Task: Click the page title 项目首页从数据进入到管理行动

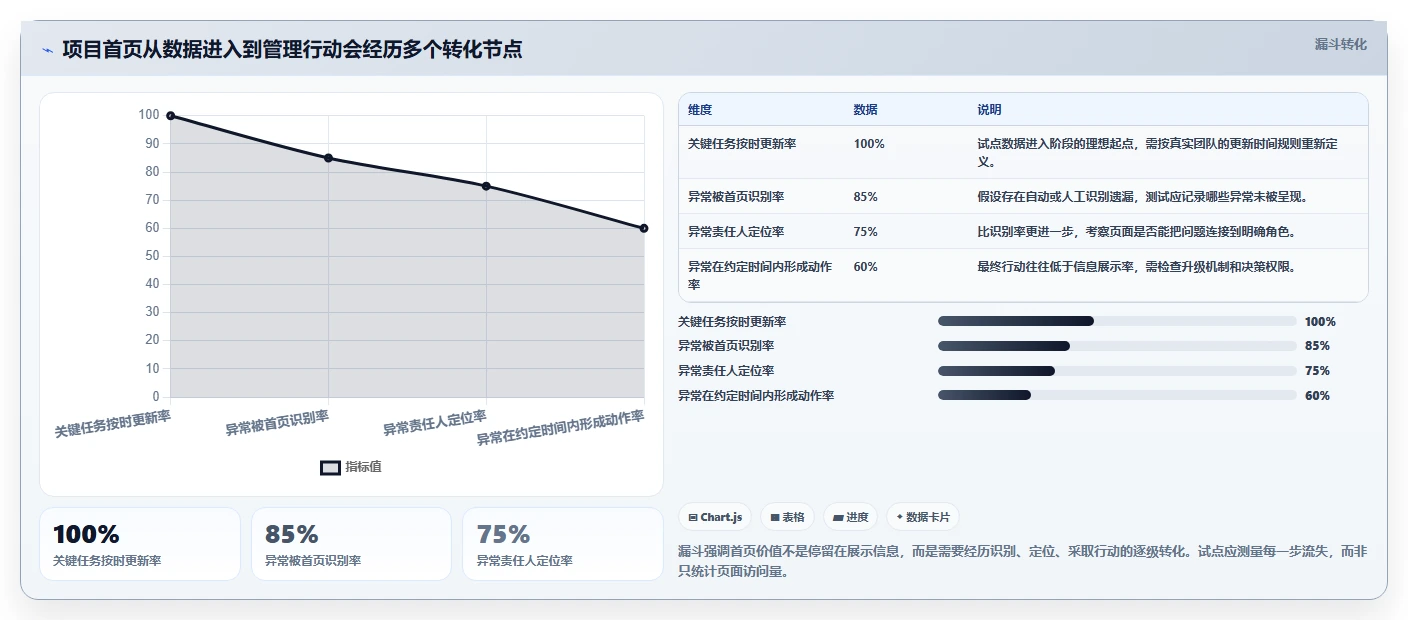Action: pos(292,49)
